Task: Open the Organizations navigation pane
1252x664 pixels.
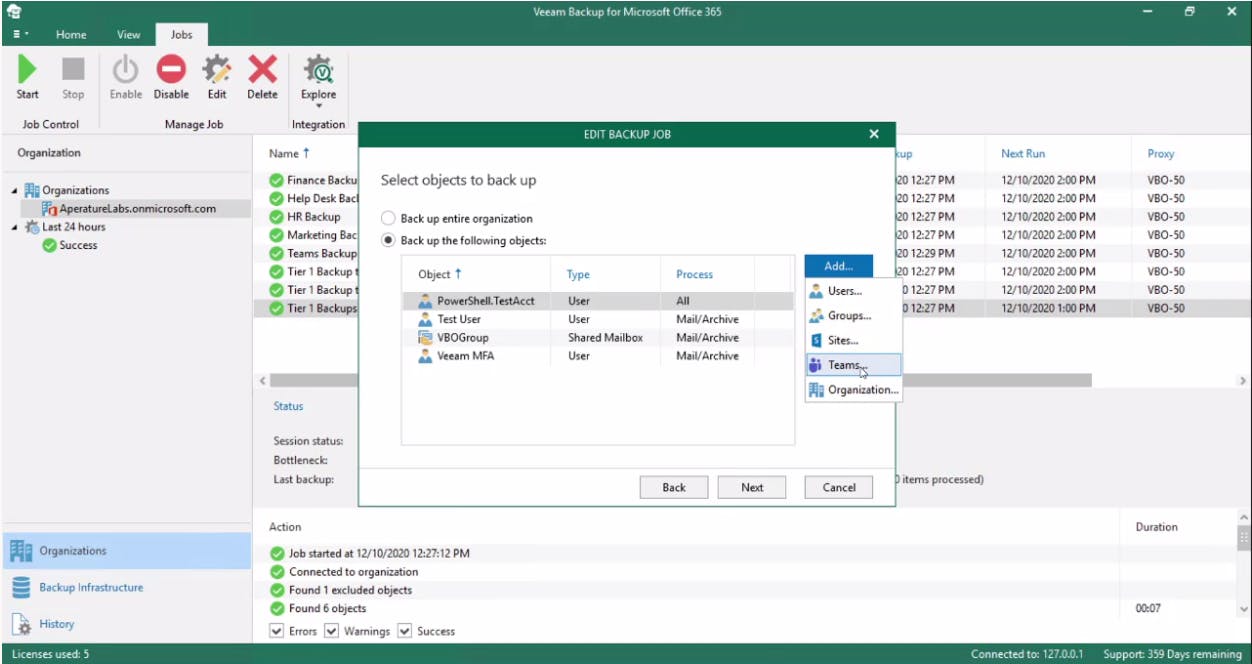Action: 126,551
